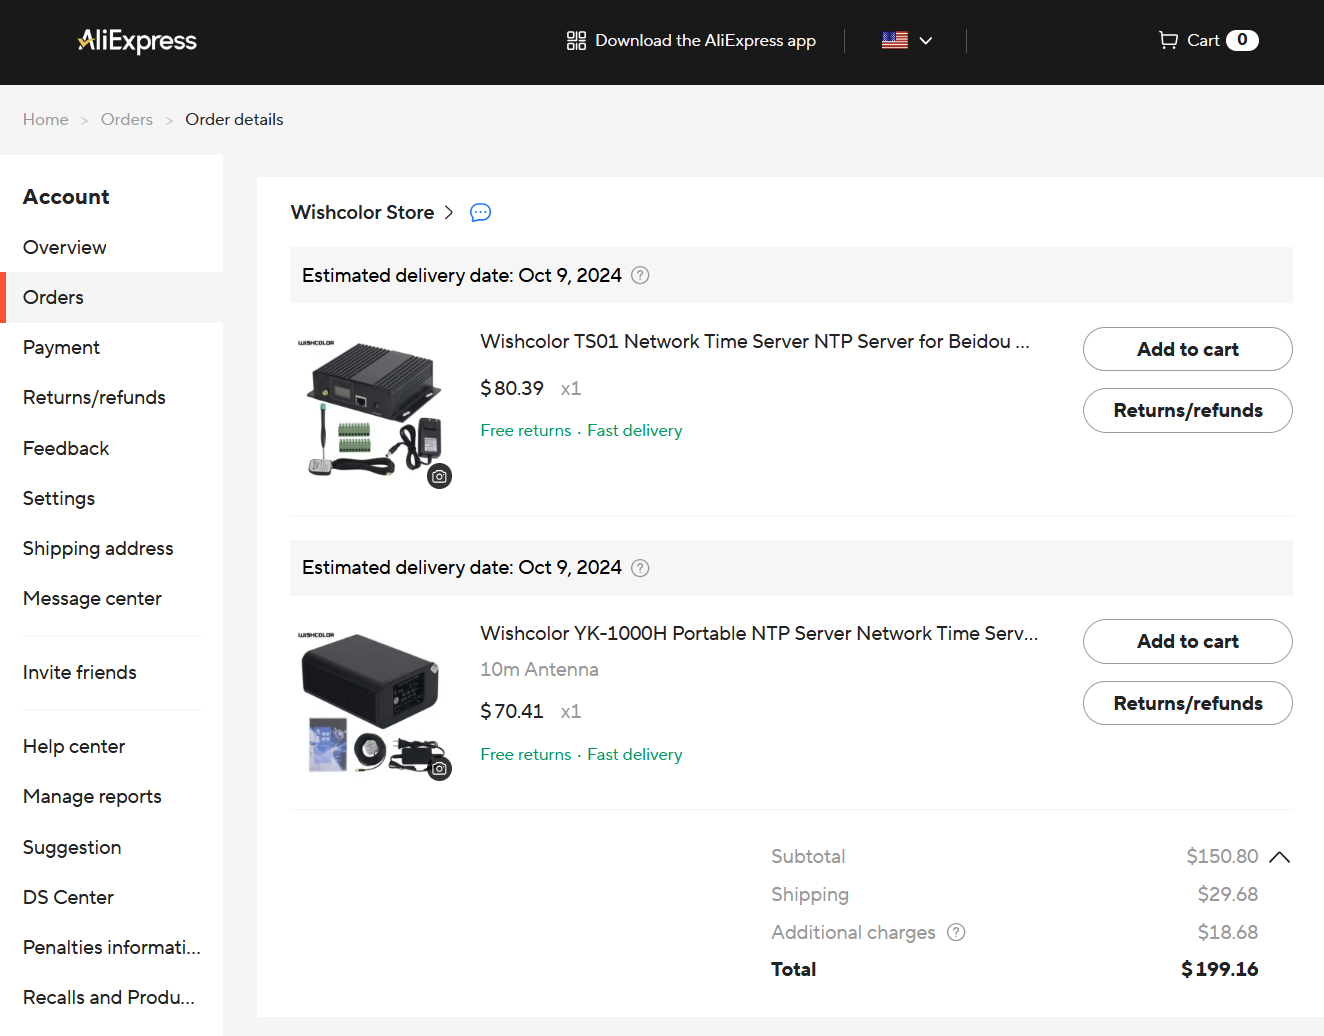
Task: Click camera icon on TS01 product image
Action: (x=439, y=476)
